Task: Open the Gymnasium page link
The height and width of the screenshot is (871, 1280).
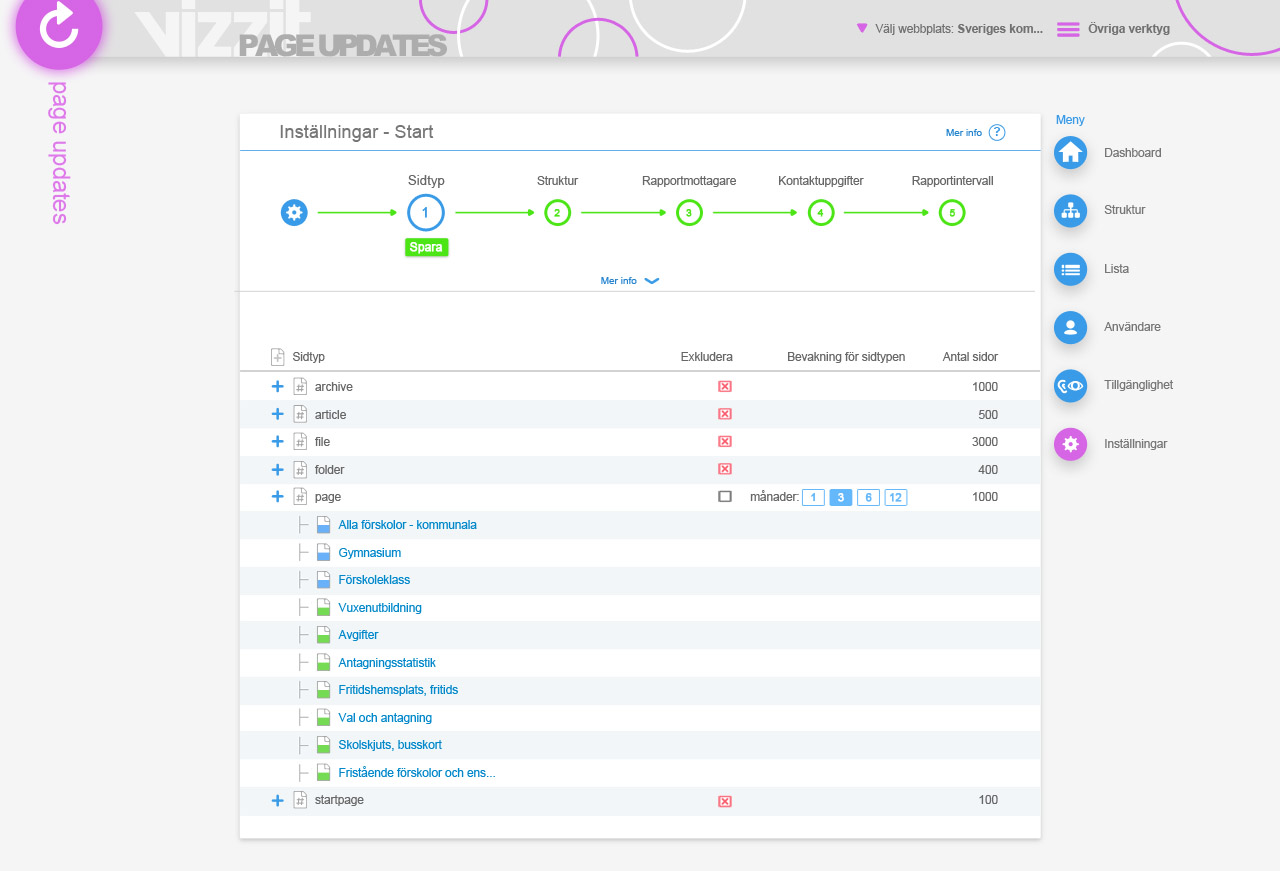Action: click(x=370, y=553)
